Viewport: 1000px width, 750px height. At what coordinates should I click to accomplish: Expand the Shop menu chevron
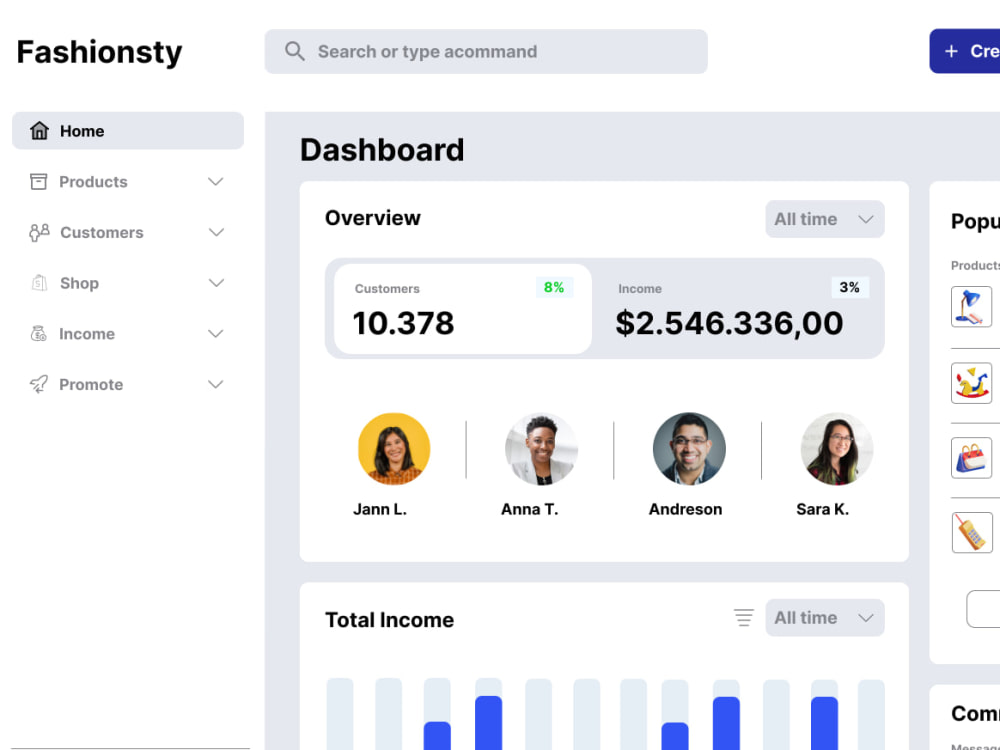[x=216, y=283]
